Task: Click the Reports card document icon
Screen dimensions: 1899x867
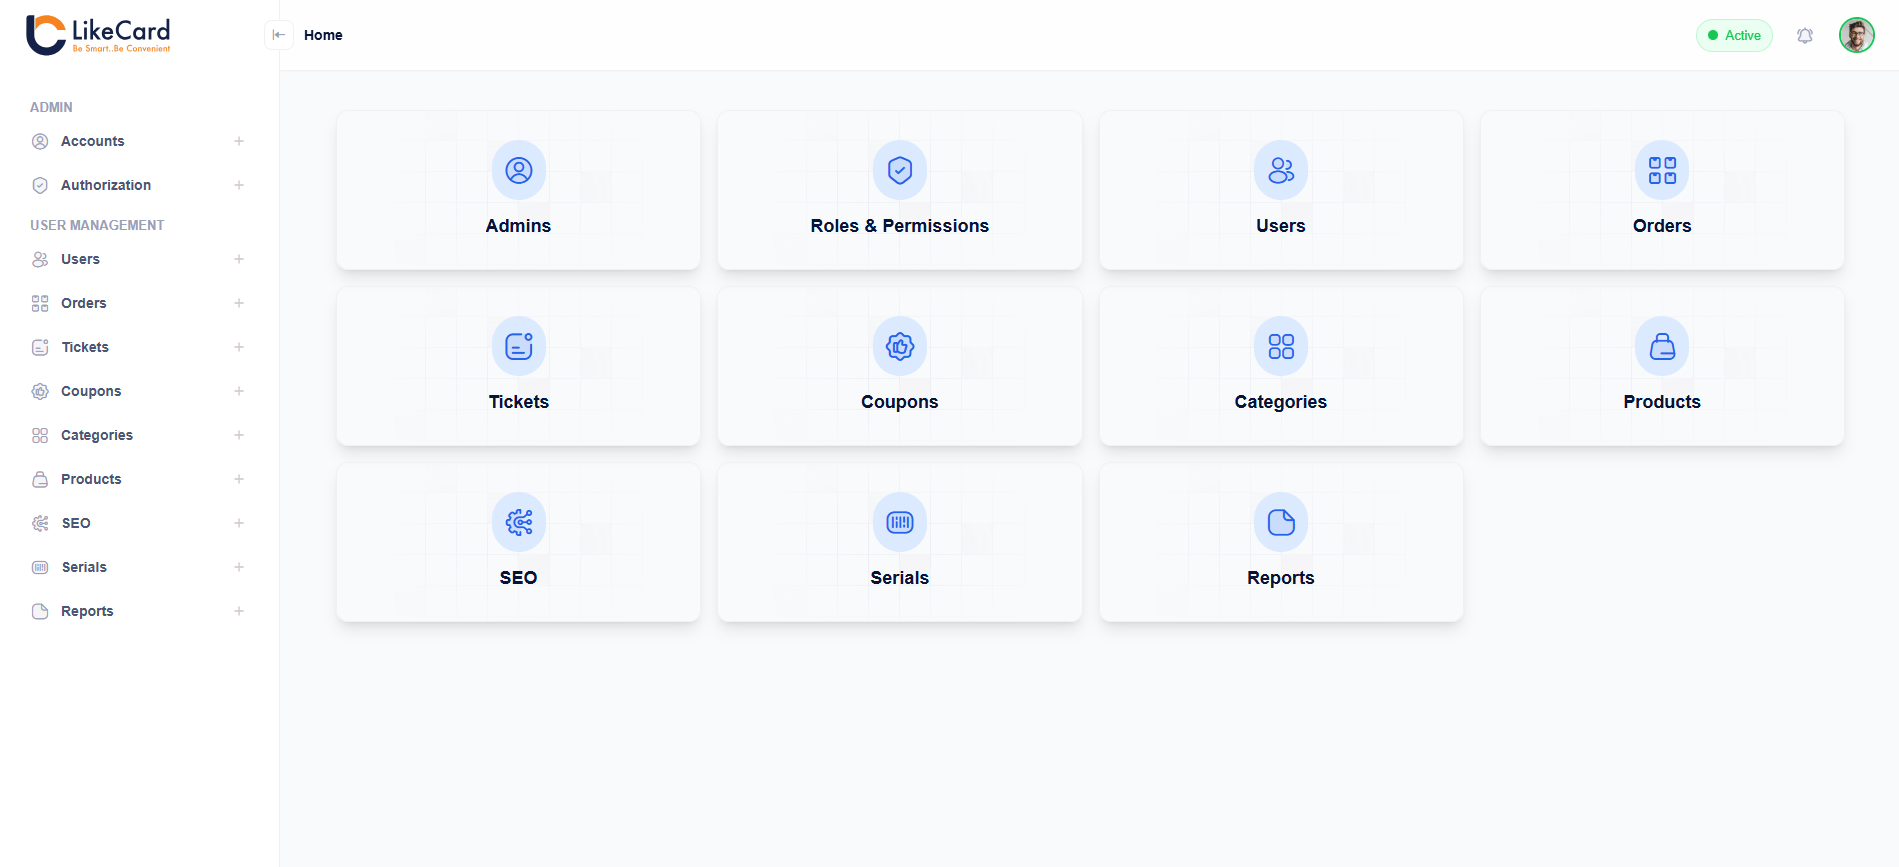Action: pos(1280,522)
